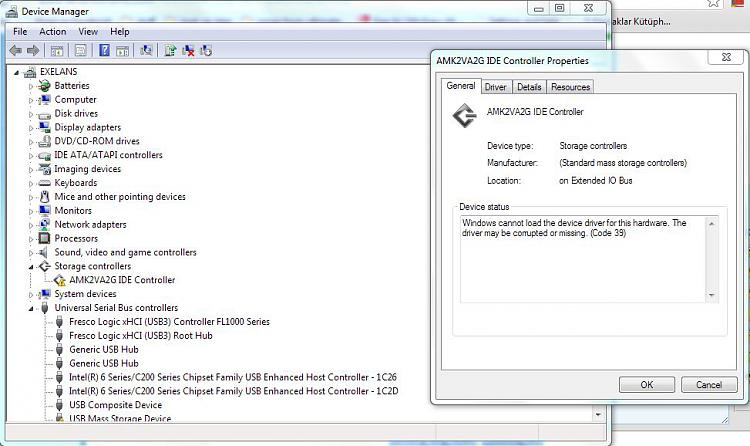Expand the Batteries node
Image resolution: width=750 pixels, height=446 pixels.
click(31, 87)
